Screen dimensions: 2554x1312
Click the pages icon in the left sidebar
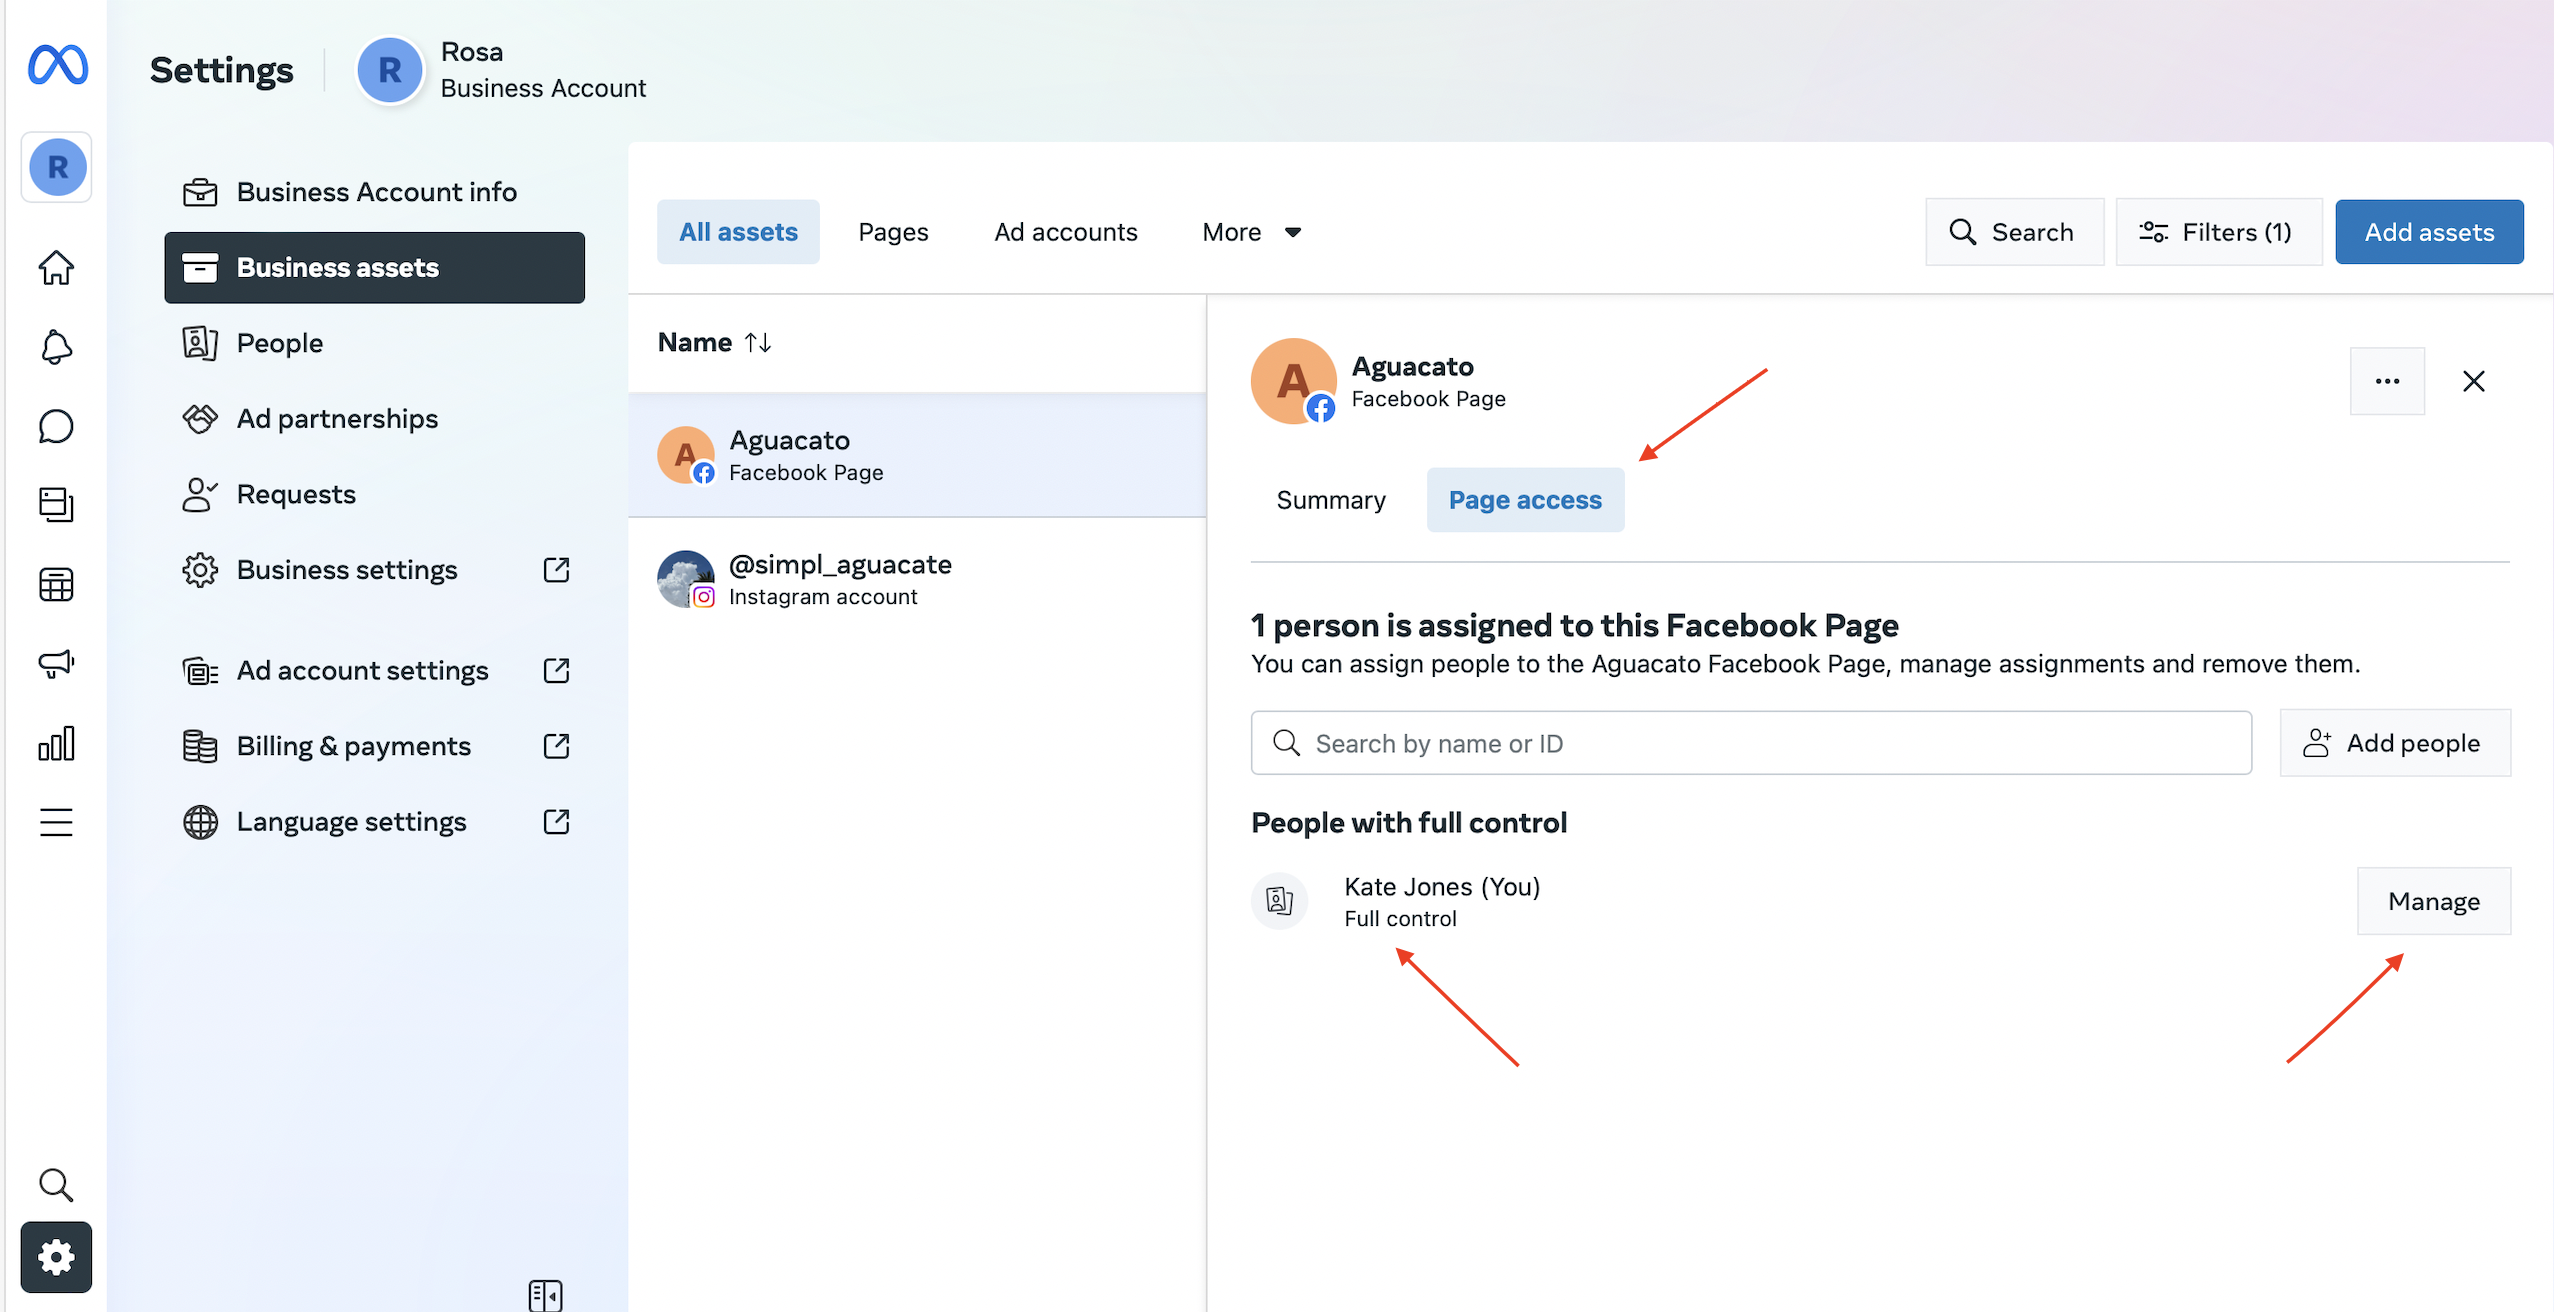tap(56, 505)
